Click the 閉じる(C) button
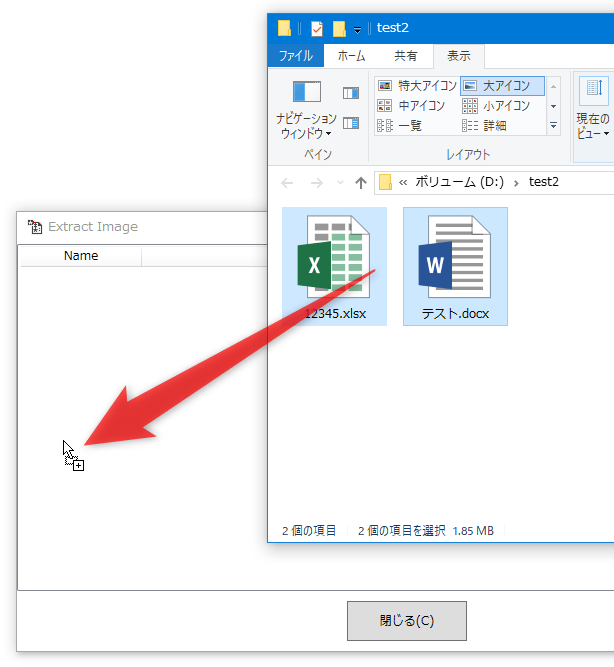 pyautogui.click(x=407, y=621)
